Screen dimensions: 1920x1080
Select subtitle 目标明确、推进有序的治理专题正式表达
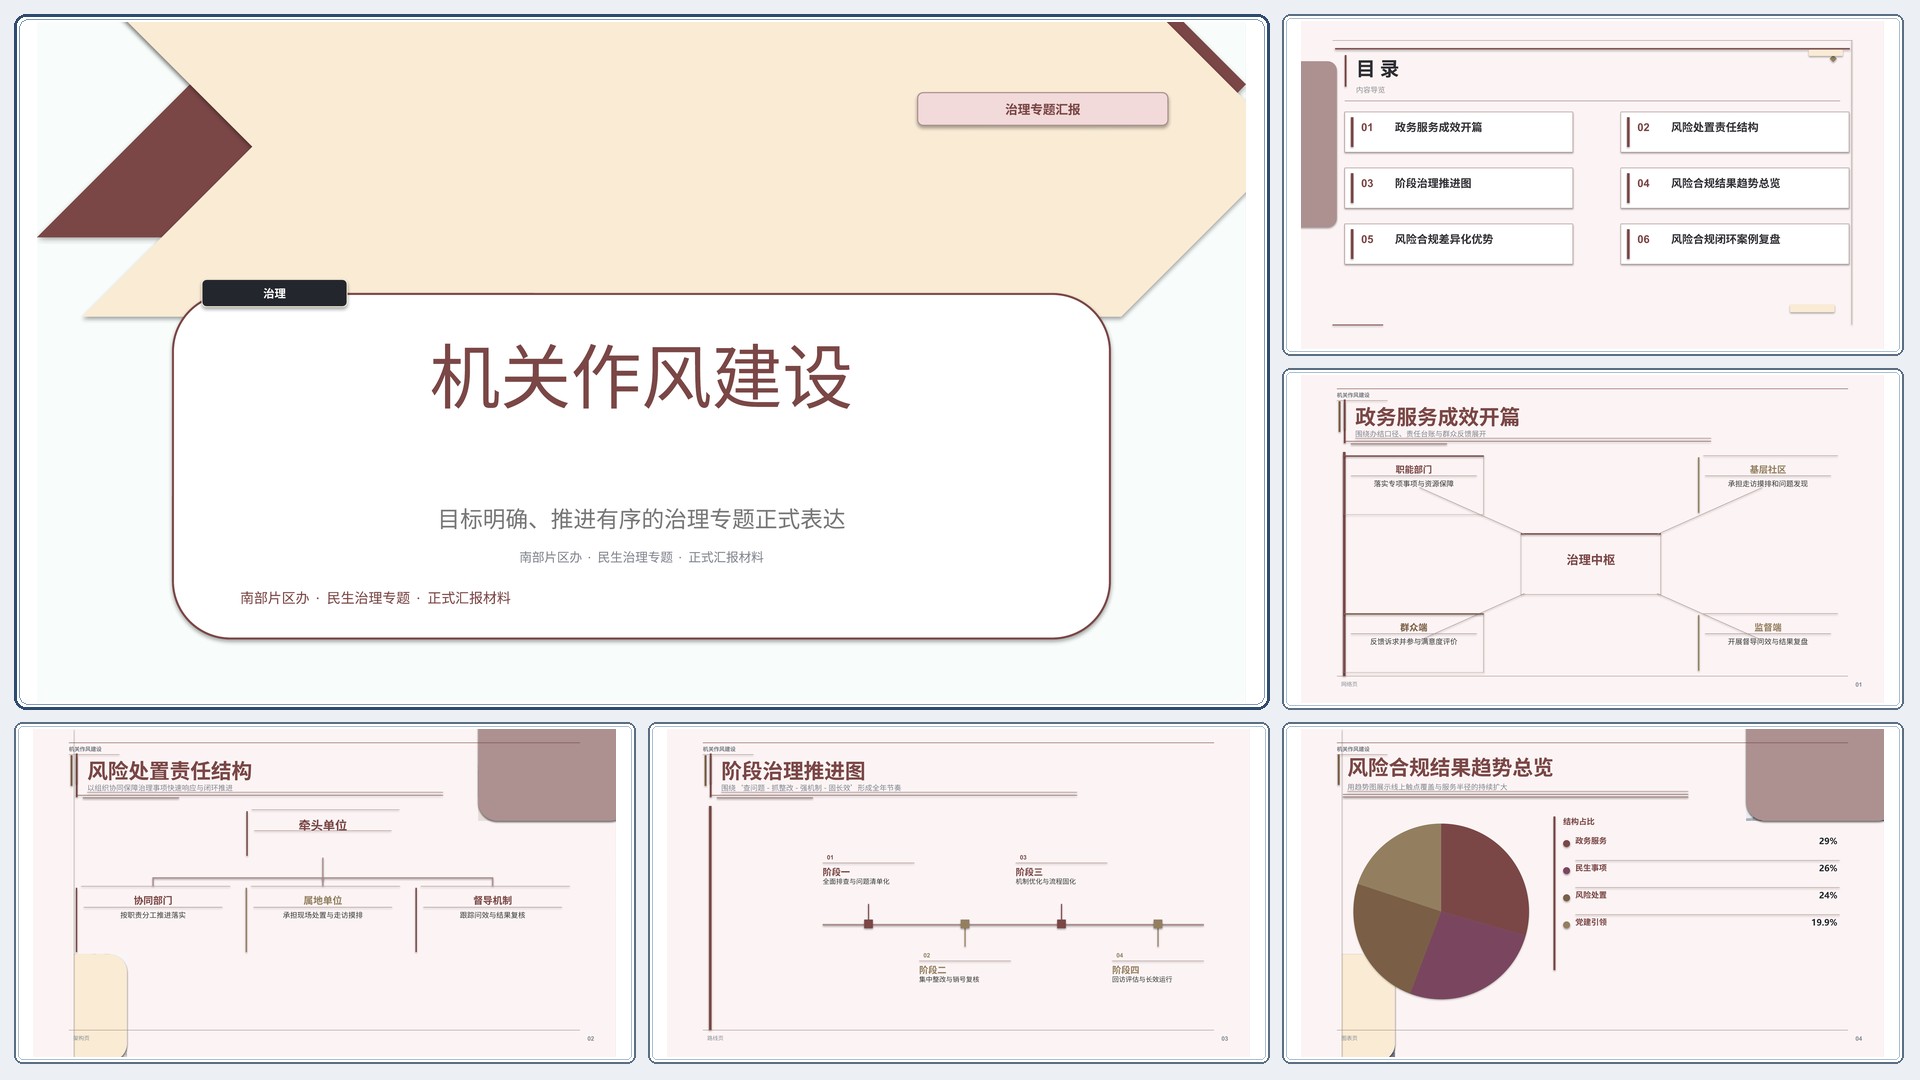coord(641,519)
